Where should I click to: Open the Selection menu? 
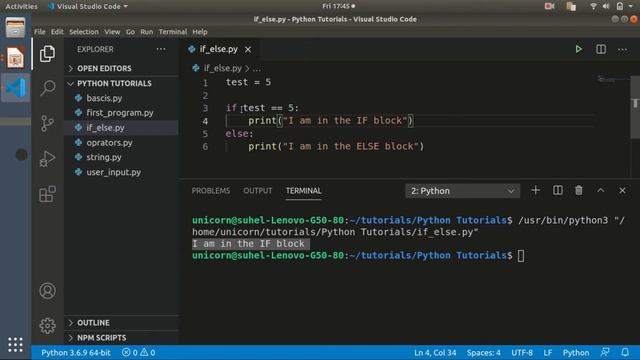click(x=84, y=32)
